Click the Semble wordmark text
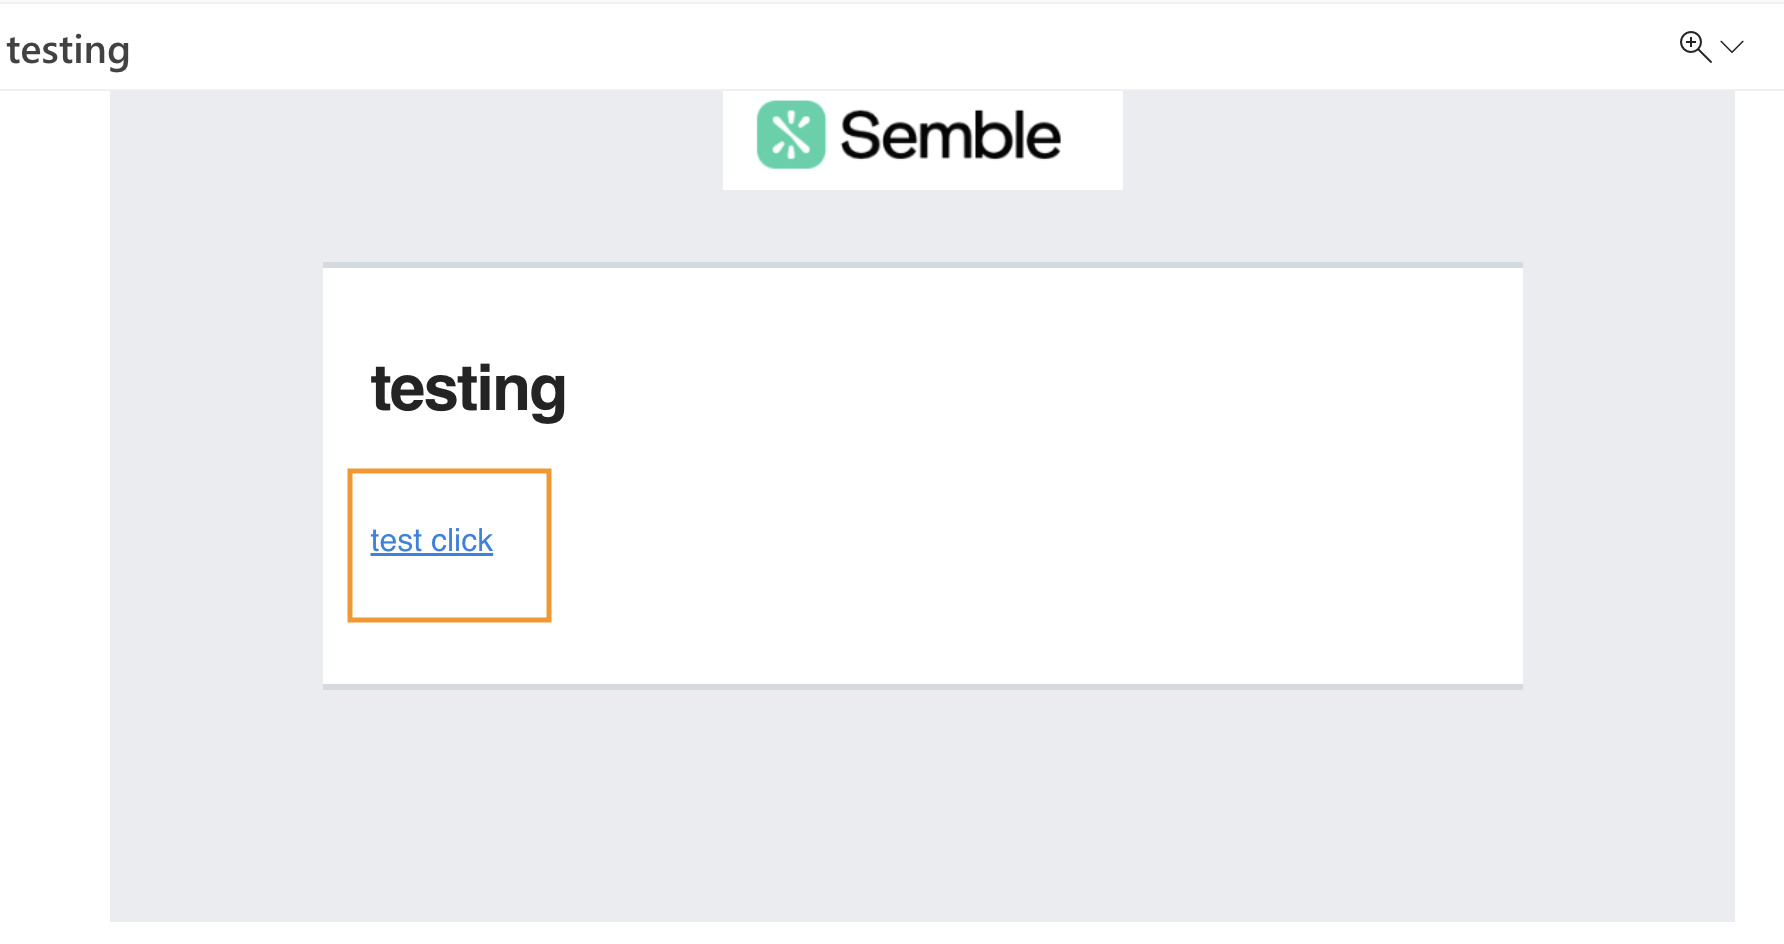This screenshot has height=944, width=1784. point(950,136)
